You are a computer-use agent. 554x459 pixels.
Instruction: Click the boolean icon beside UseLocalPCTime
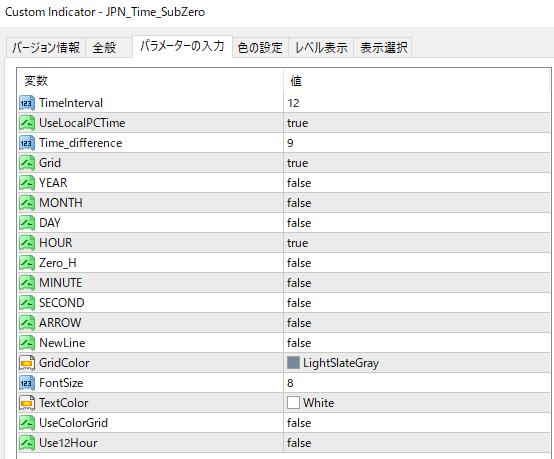pyautogui.click(x=27, y=123)
